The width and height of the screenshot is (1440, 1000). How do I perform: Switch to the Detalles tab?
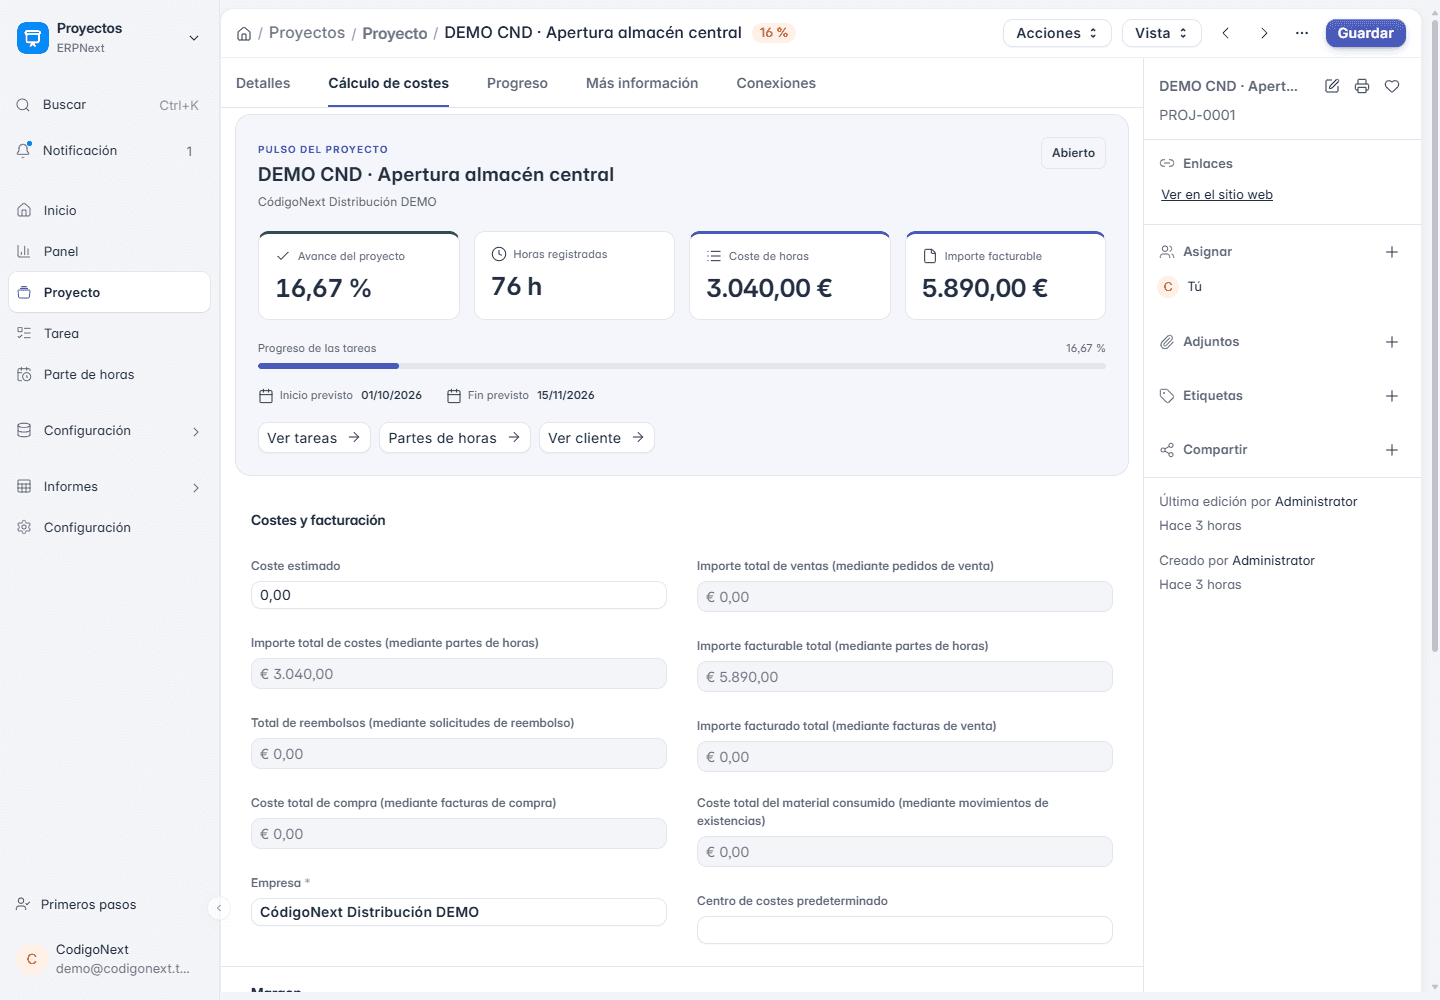pos(263,83)
